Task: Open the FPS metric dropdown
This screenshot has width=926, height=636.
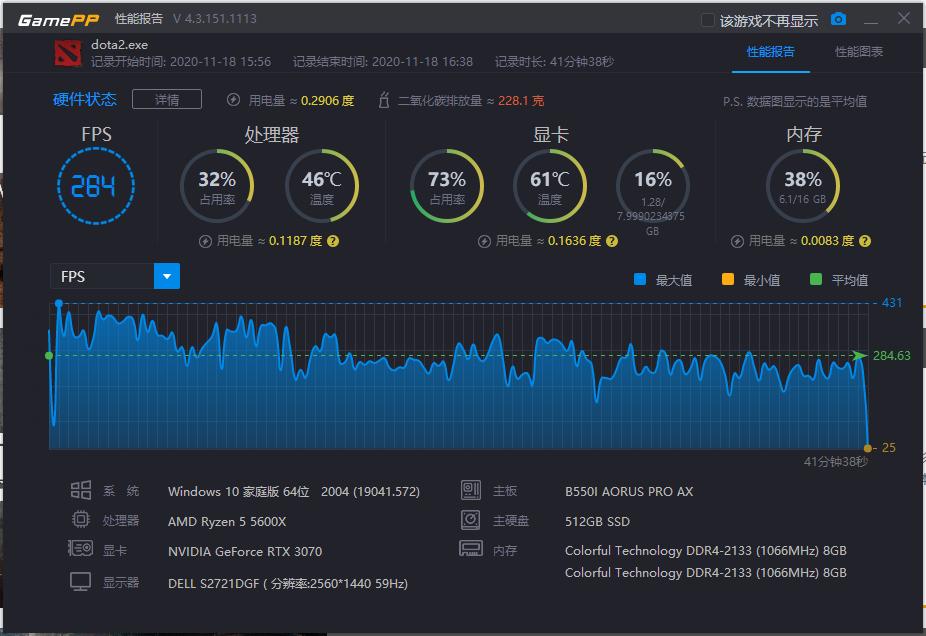Action: 167,276
